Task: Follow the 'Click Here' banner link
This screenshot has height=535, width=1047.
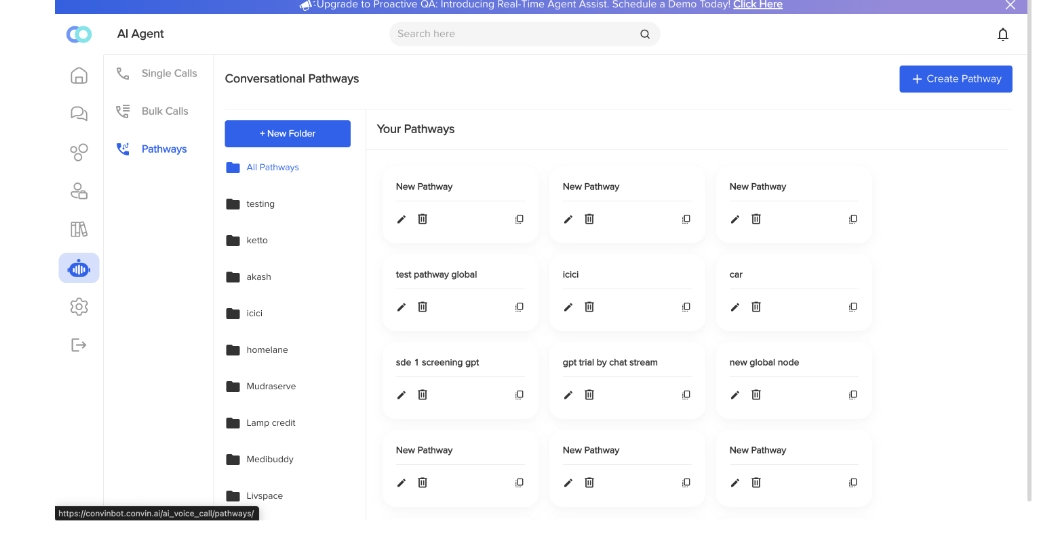Action: [x=758, y=5]
